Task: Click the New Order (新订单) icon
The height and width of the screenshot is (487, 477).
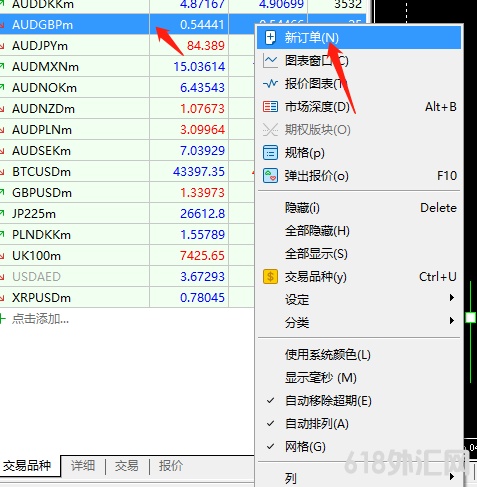Action: tap(270, 37)
